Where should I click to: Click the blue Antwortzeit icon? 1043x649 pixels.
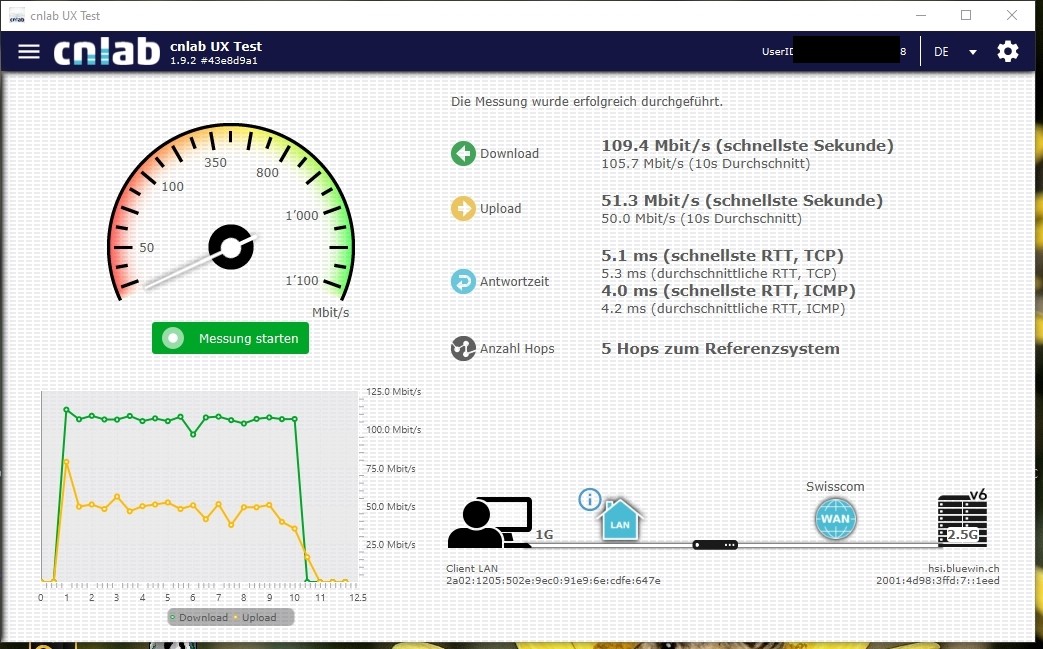pyautogui.click(x=463, y=282)
